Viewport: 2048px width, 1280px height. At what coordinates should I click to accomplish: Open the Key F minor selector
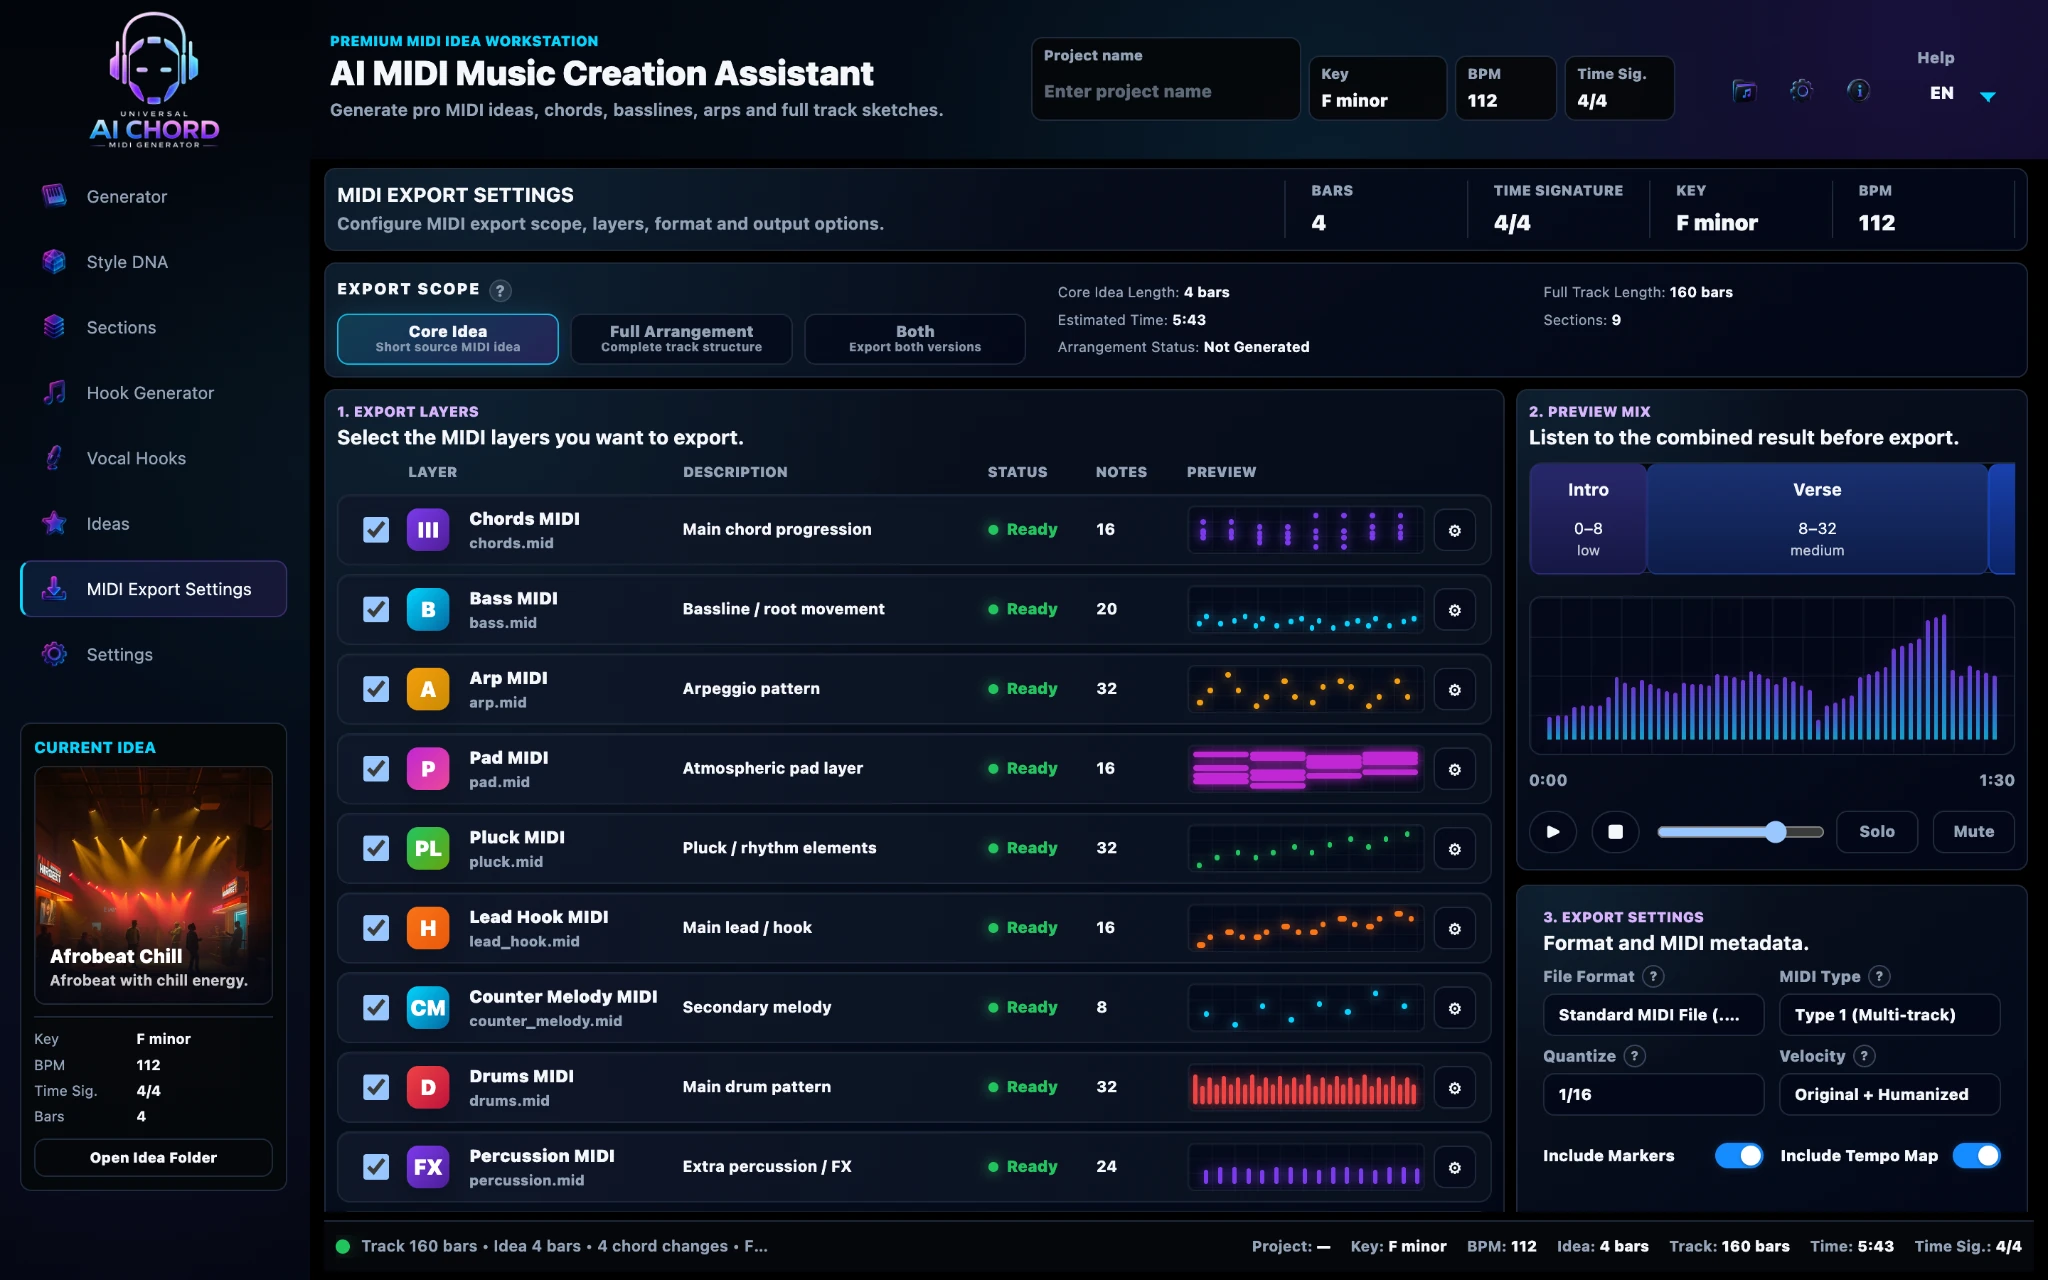(x=1377, y=88)
